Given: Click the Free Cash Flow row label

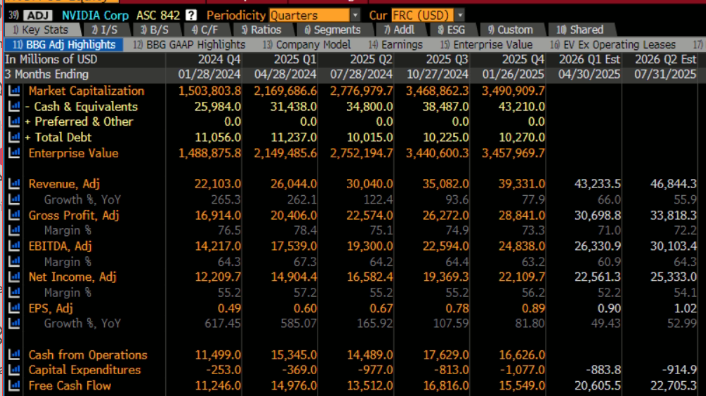Looking at the screenshot, I should [70, 386].
